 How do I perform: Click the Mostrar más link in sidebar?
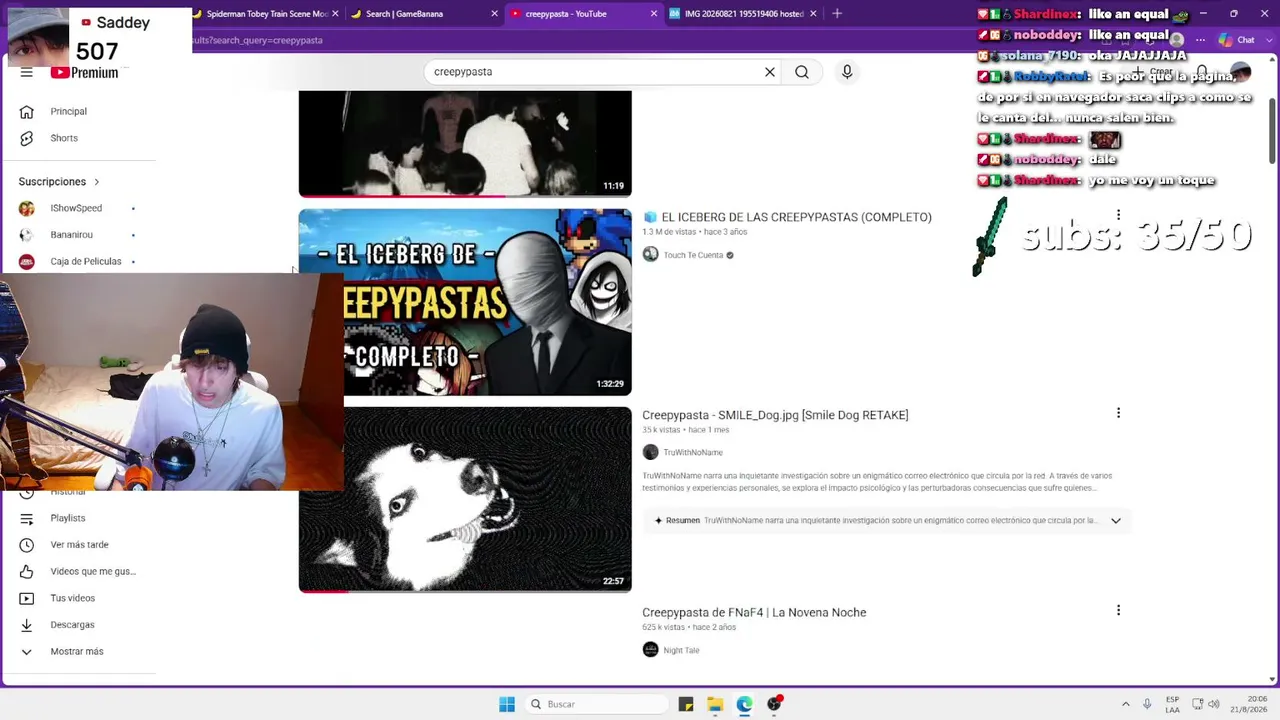click(x=77, y=651)
